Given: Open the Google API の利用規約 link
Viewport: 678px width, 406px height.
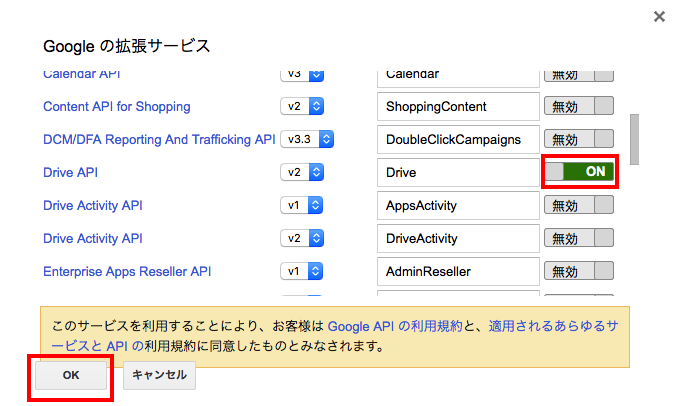Looking at the screenshot, I should pos(395,326).
